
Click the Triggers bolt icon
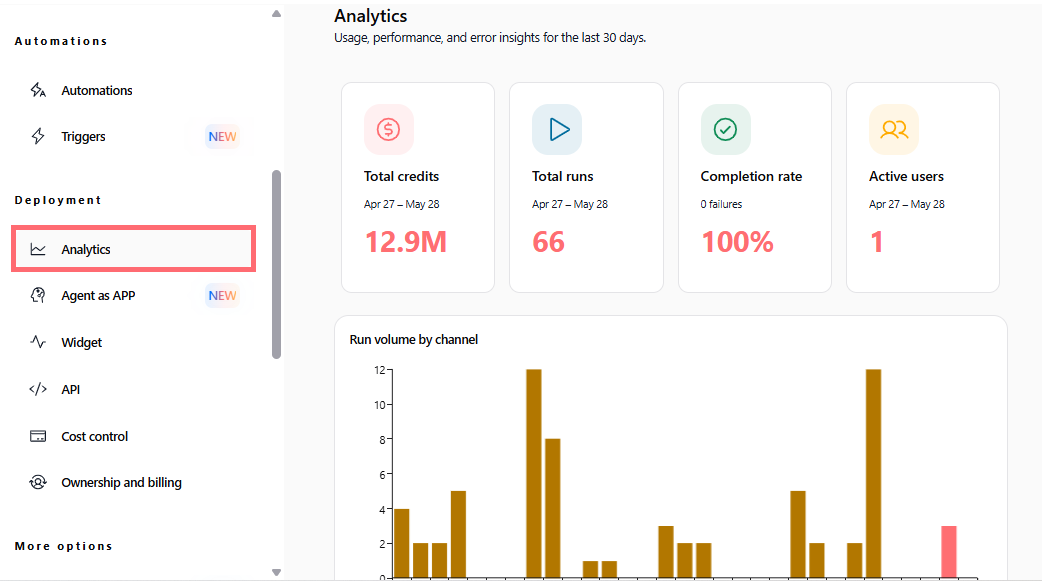point(38,136)
